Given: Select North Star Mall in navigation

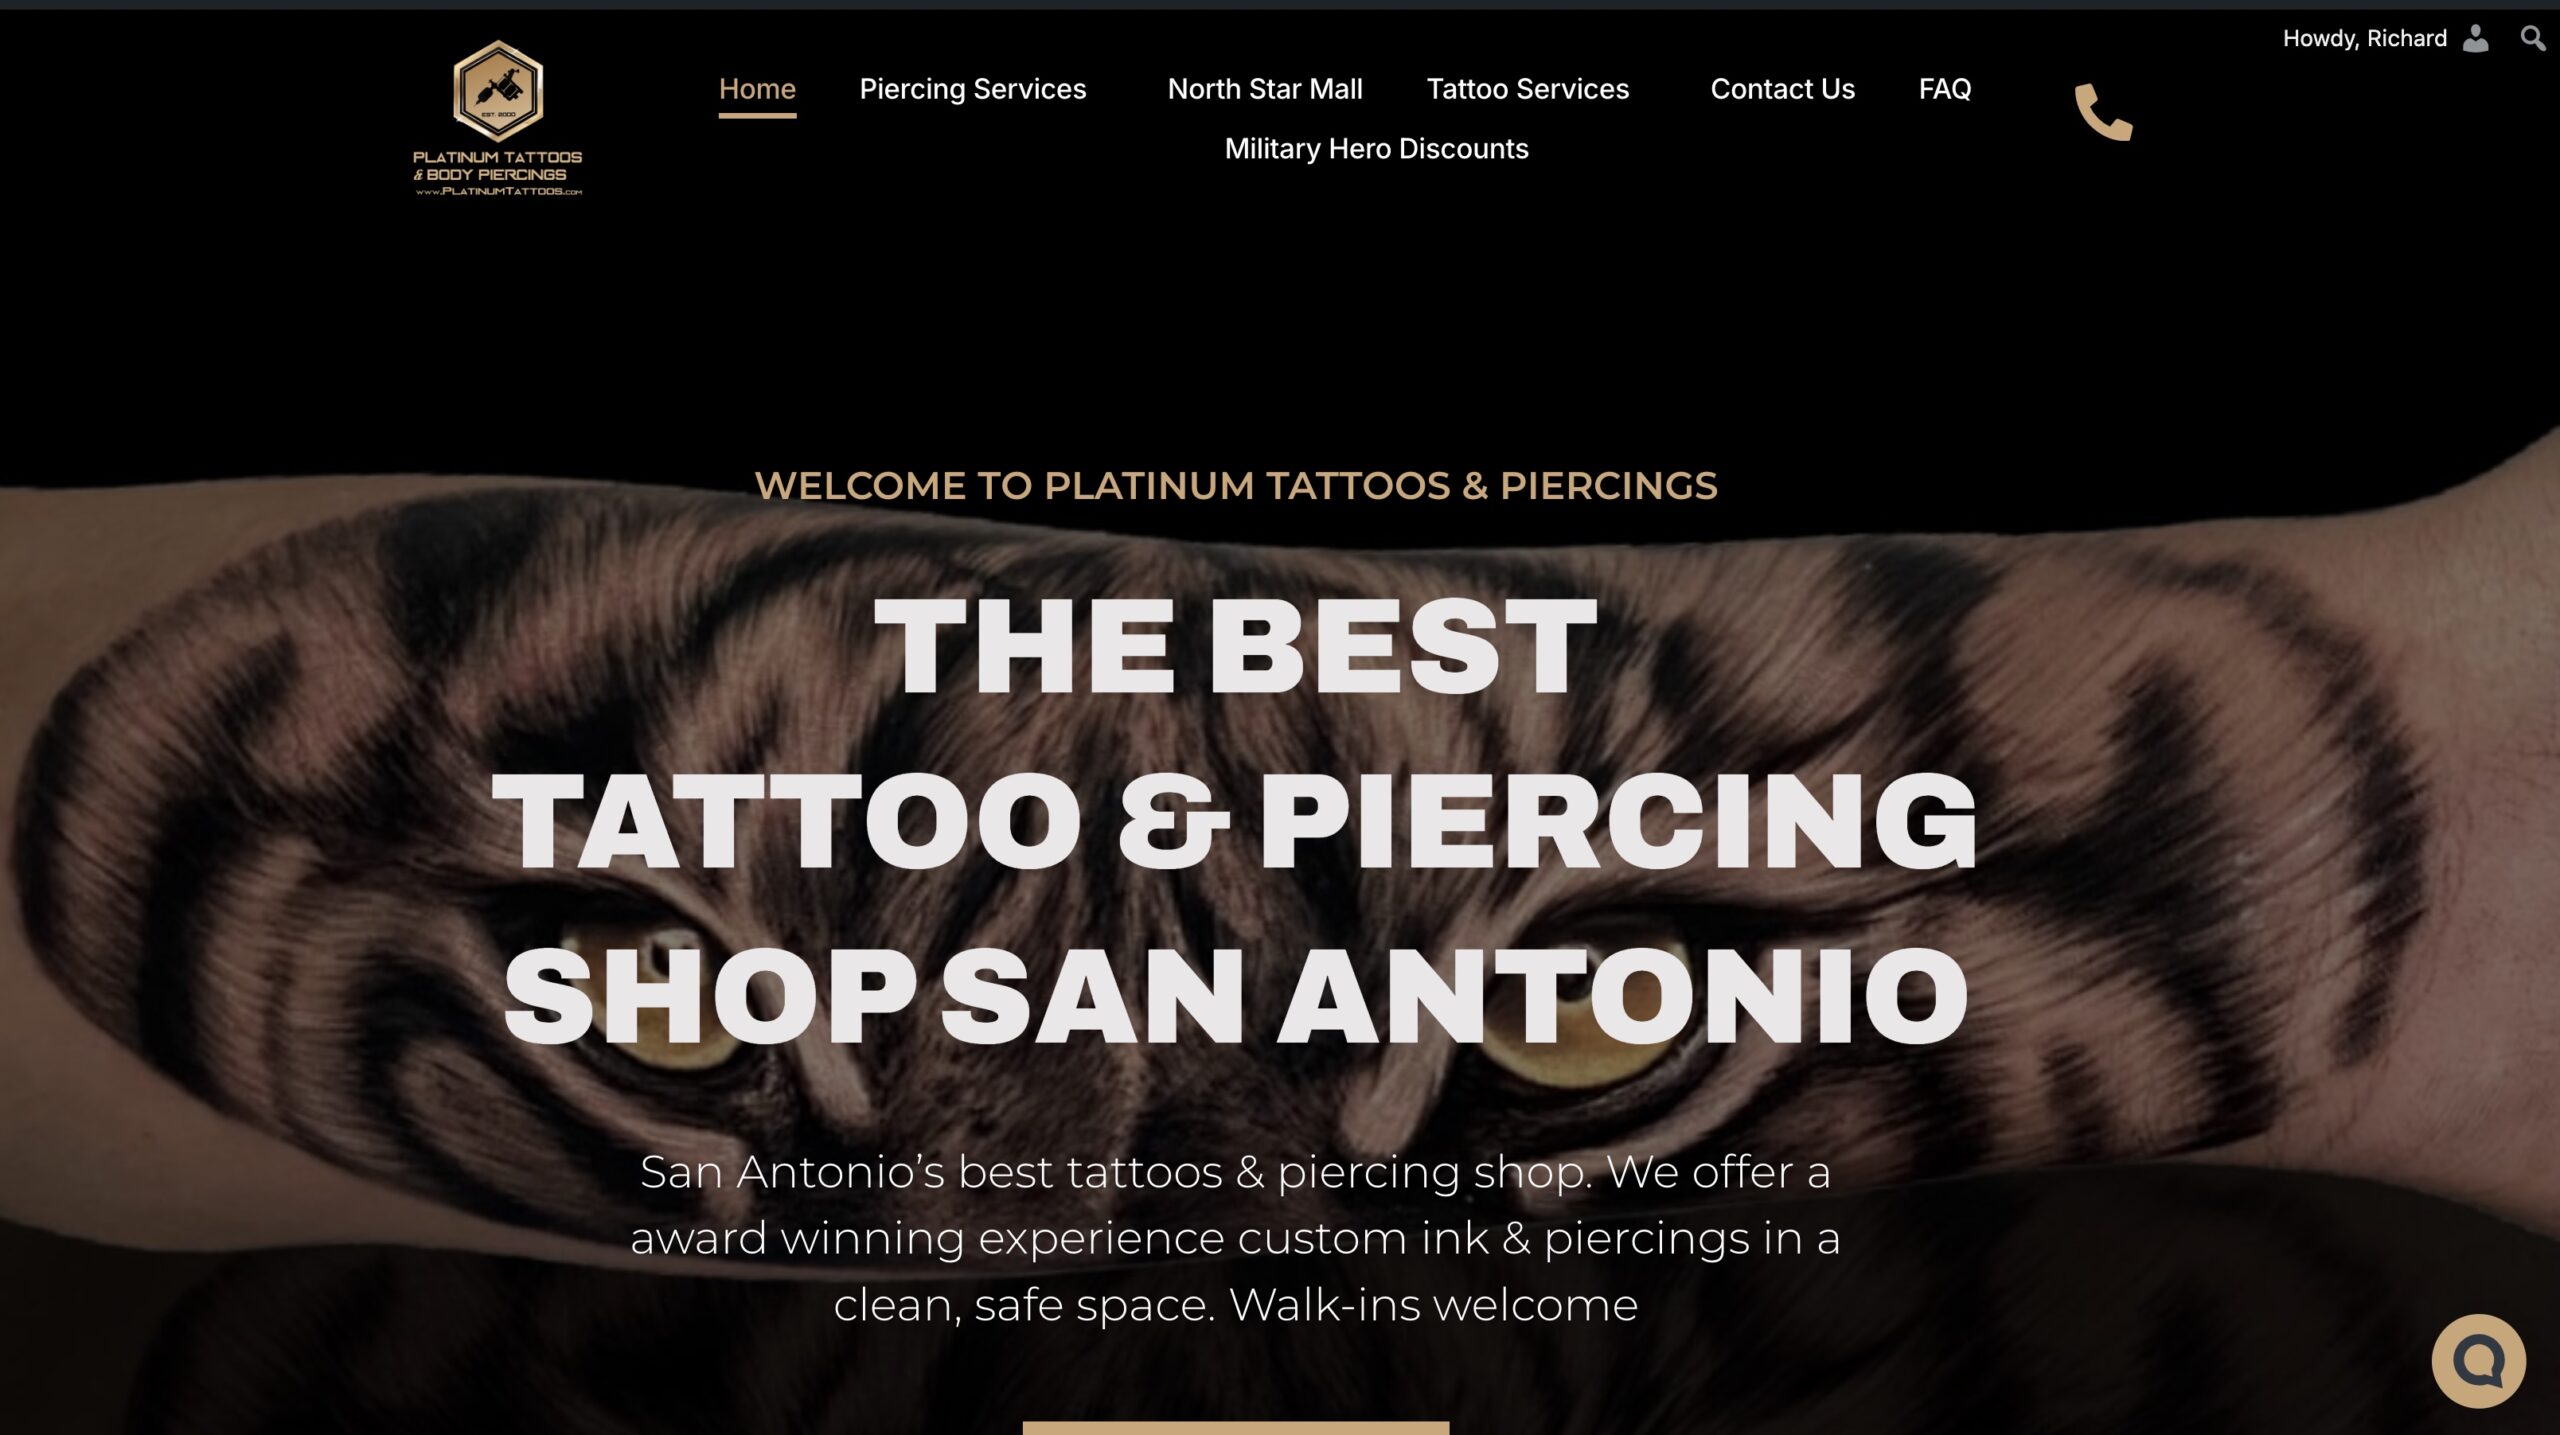Looking at the screenshot, I should tap(1265, 89).
